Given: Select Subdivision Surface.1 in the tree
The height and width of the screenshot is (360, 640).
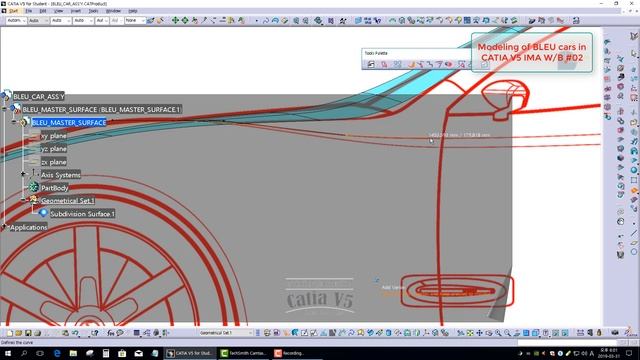Looking at the screenshot, I should pos(82,214).
